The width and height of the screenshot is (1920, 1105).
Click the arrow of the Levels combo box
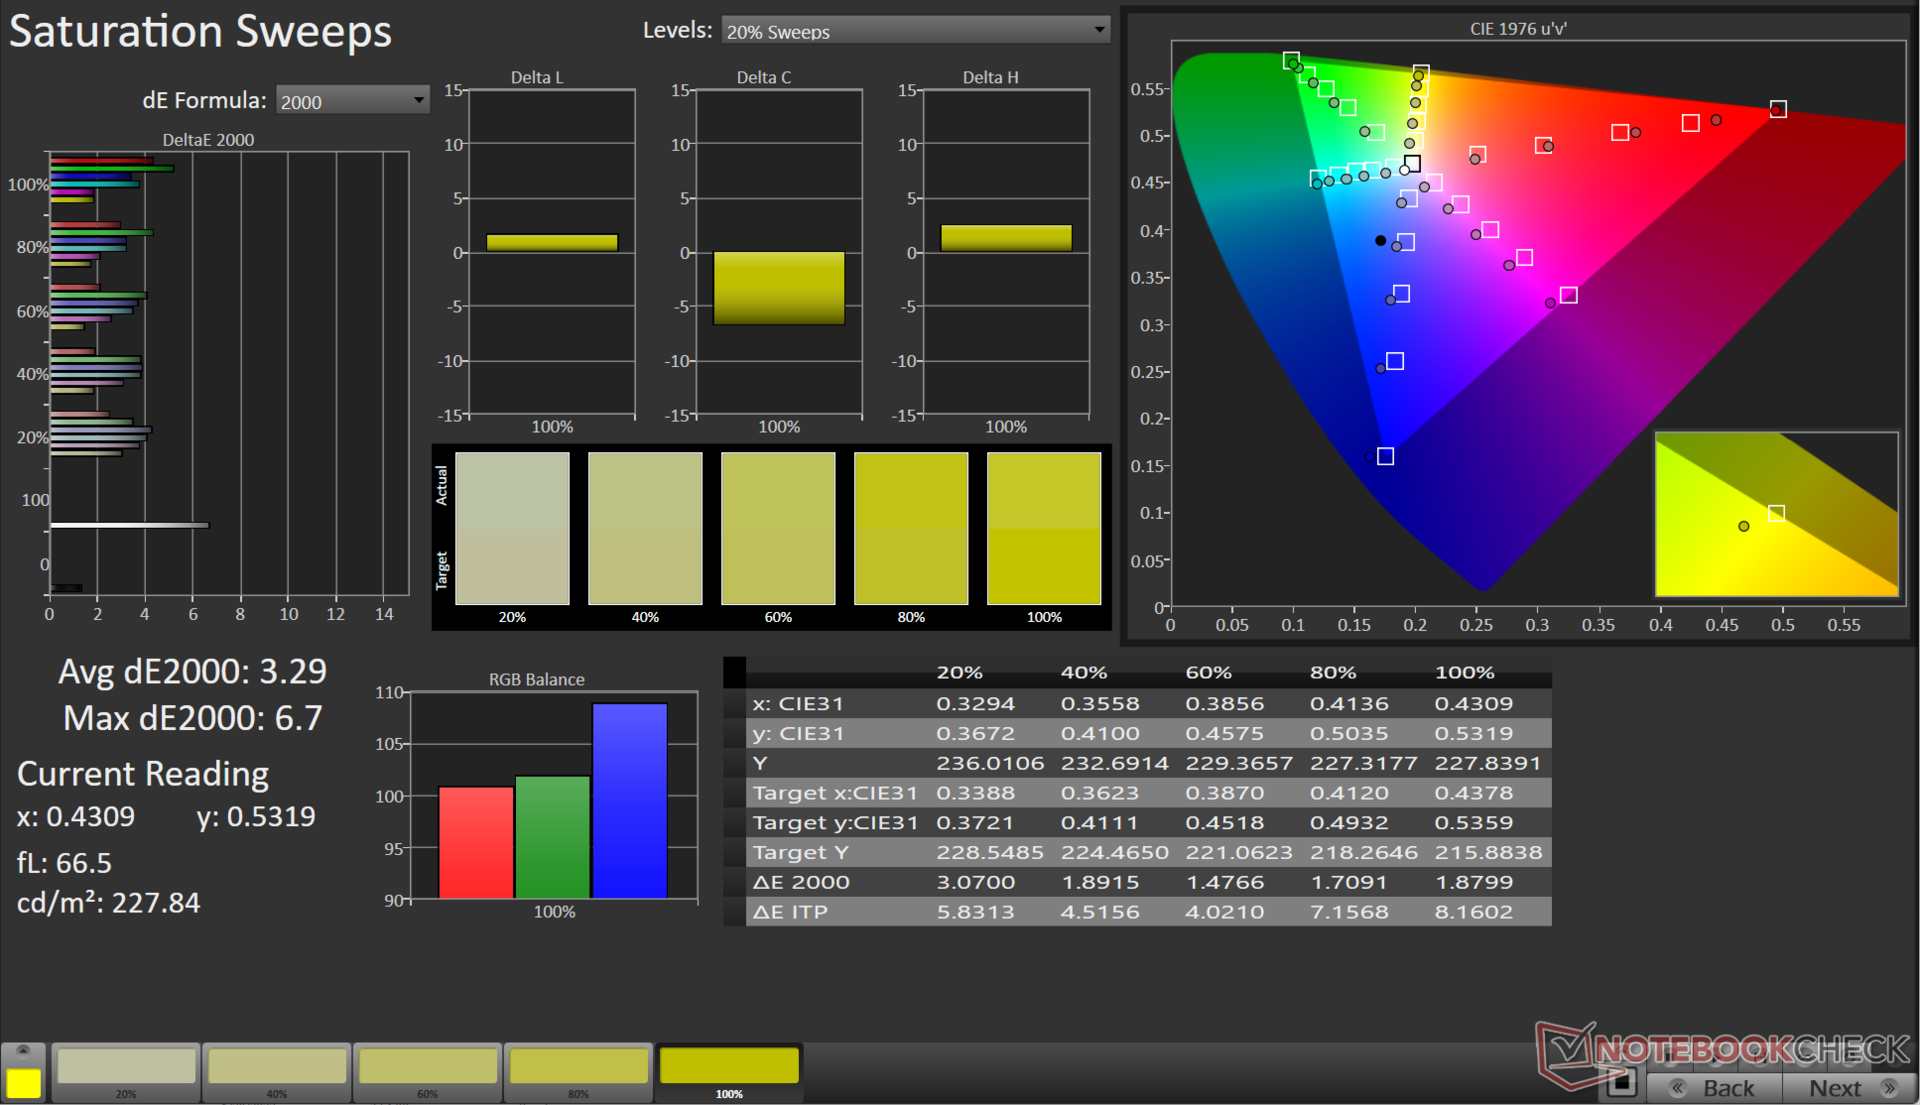pos(1099,30)
